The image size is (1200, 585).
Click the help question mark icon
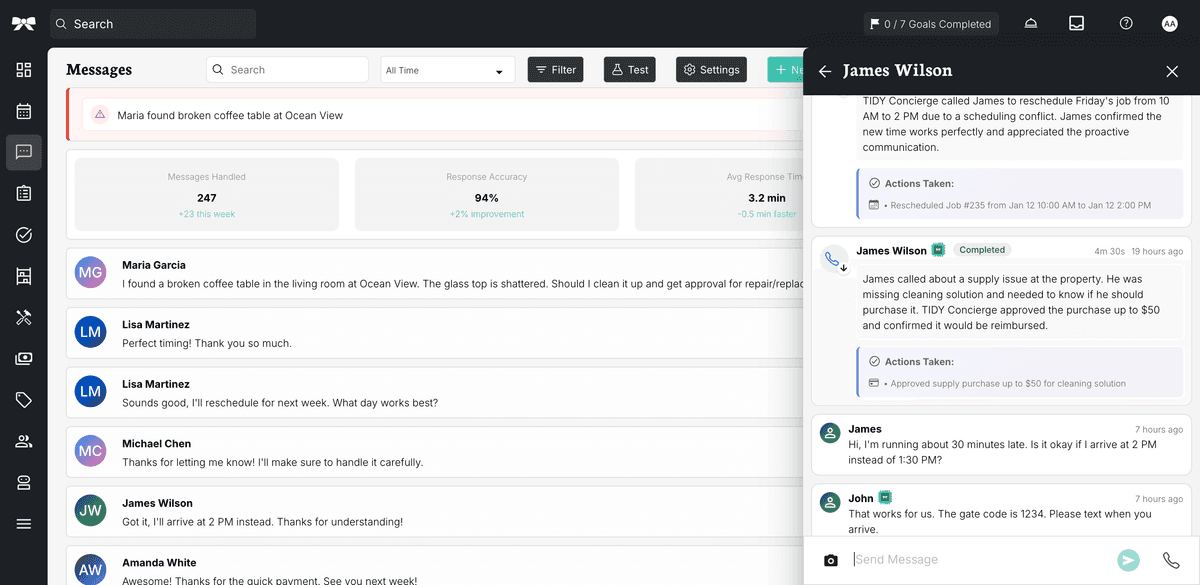coord(1126,24)
